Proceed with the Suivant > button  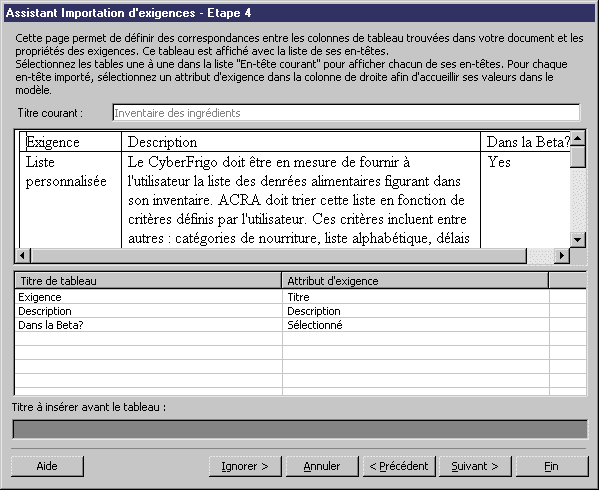pyautogui.click(x=475, y=466)
